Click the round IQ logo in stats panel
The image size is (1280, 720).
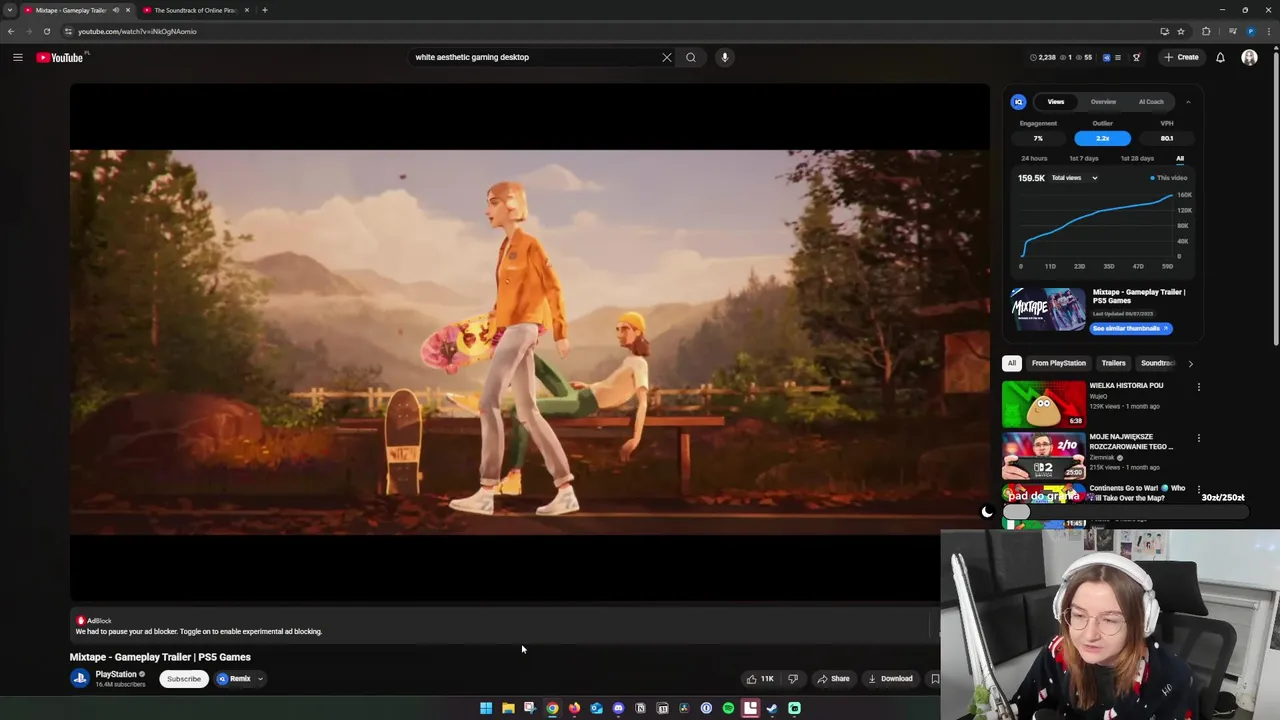[1018, 101]
